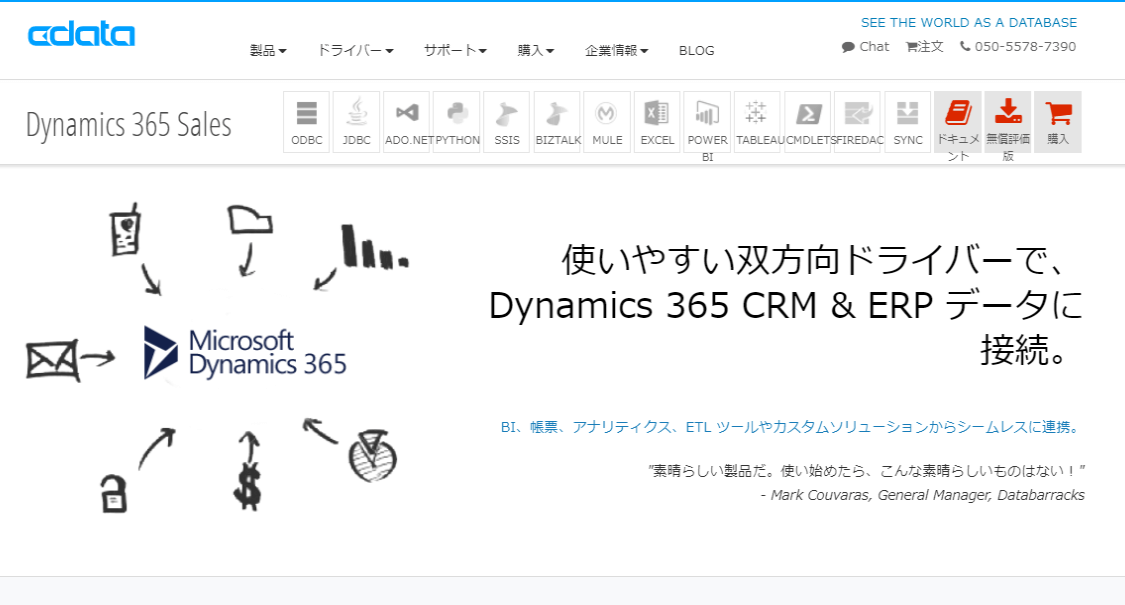This screenshot has height=605, width=1125.
Task: Open the ODBC driver icon
Action: pyautogui.click(x=306, y=121)
